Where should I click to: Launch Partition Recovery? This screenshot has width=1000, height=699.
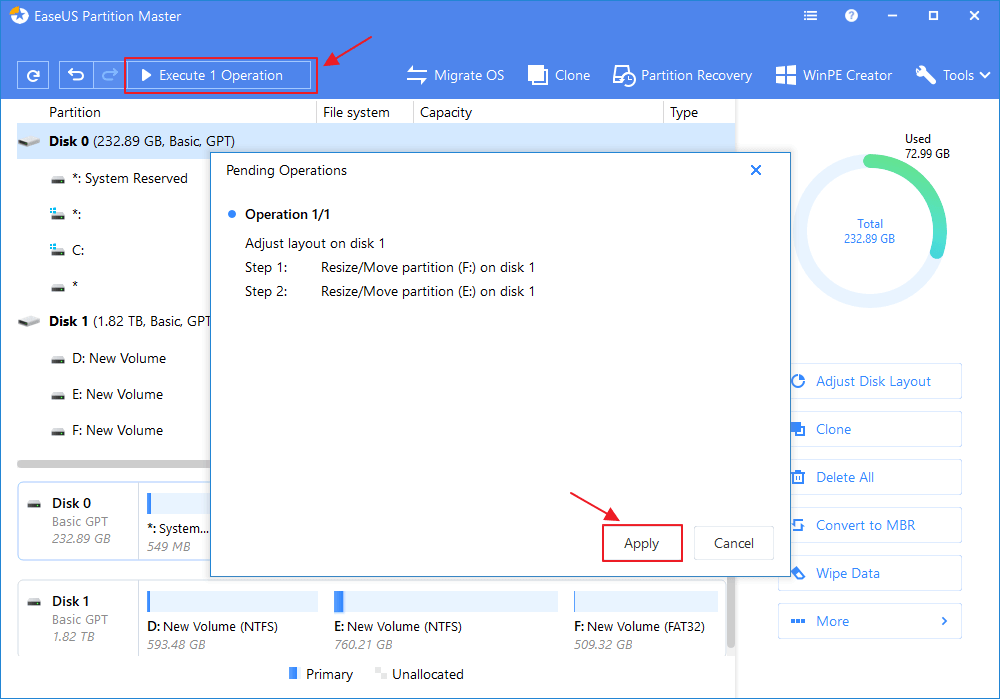point(682,75)
